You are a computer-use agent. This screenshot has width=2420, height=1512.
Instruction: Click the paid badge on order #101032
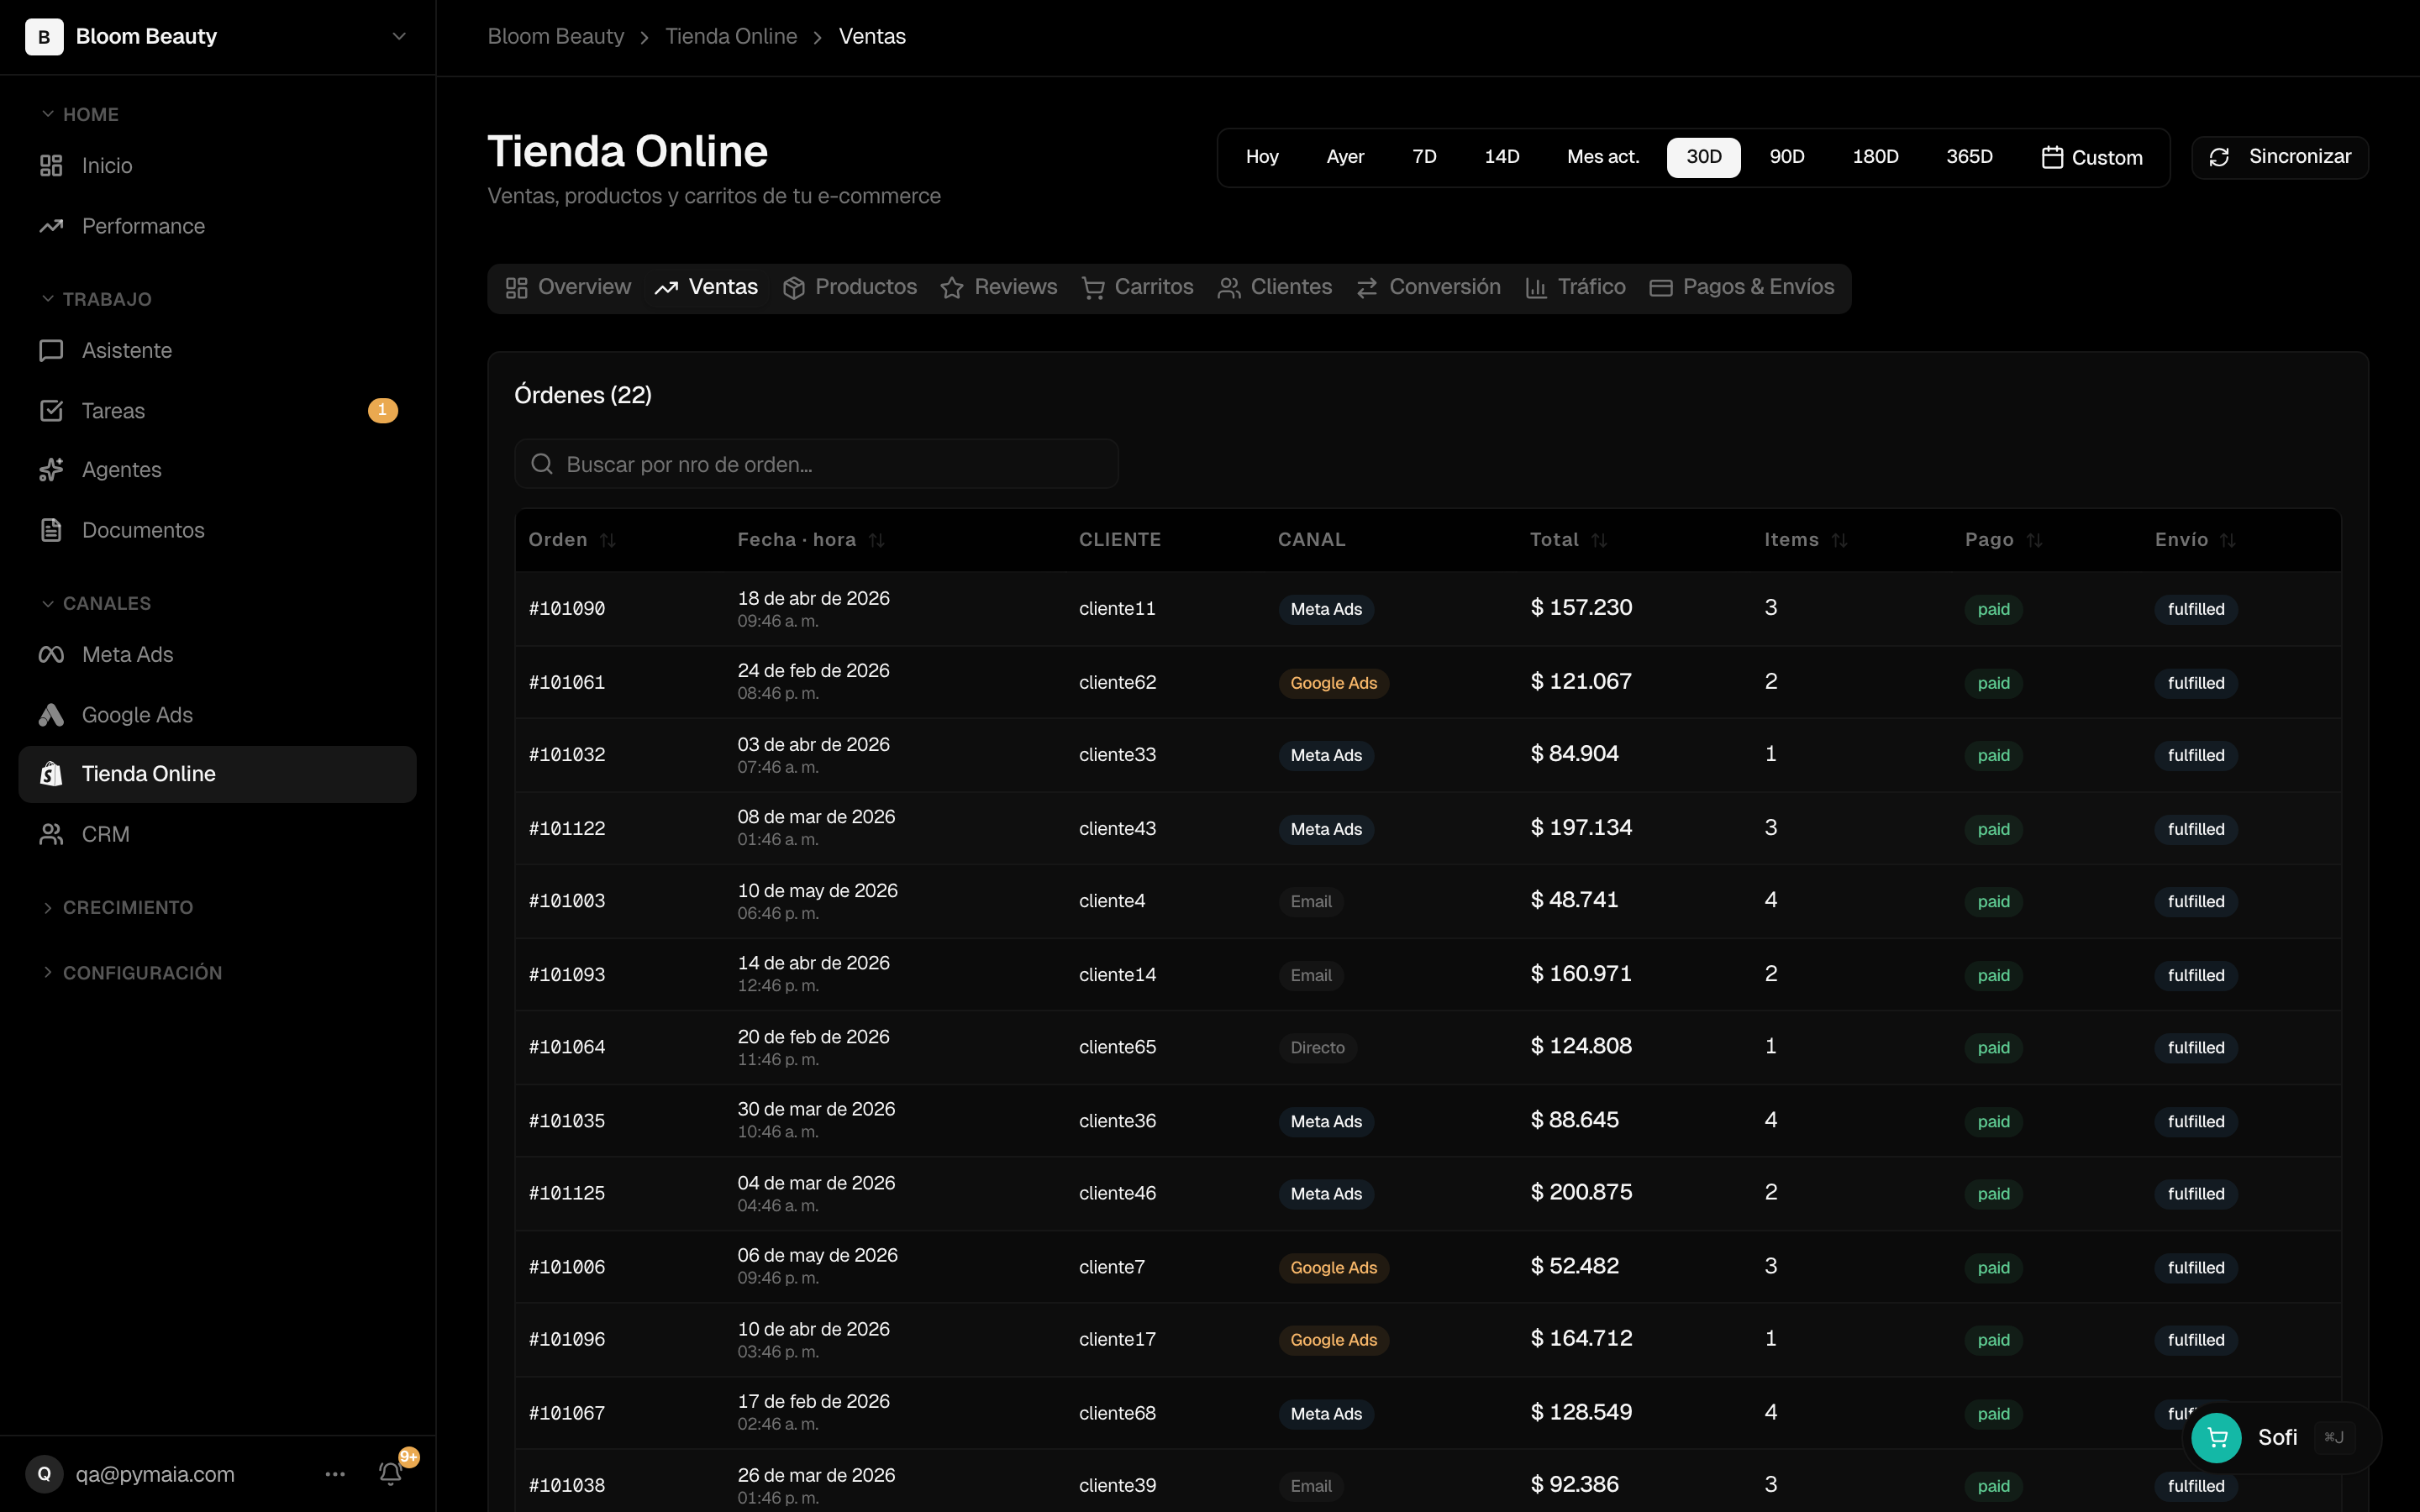1993,756
